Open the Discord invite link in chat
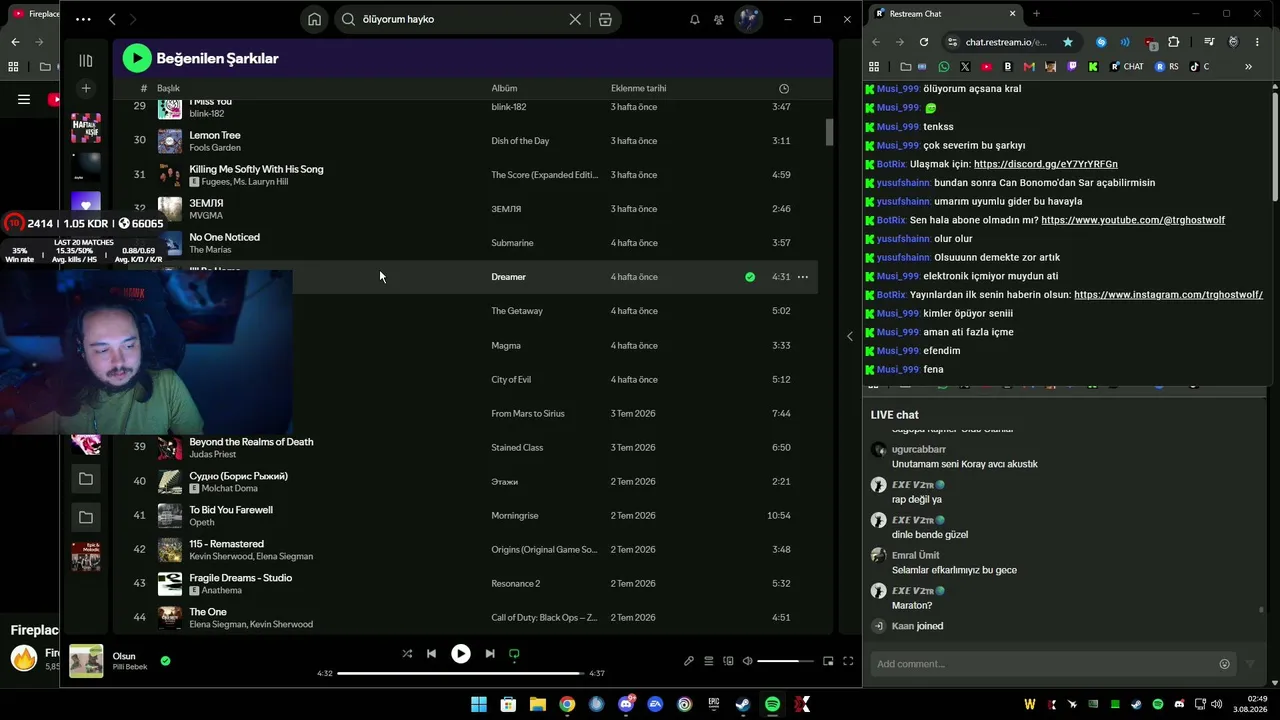Image resolution: width=1280 pixels, height=720 pixels. (x=1045, y=164)
